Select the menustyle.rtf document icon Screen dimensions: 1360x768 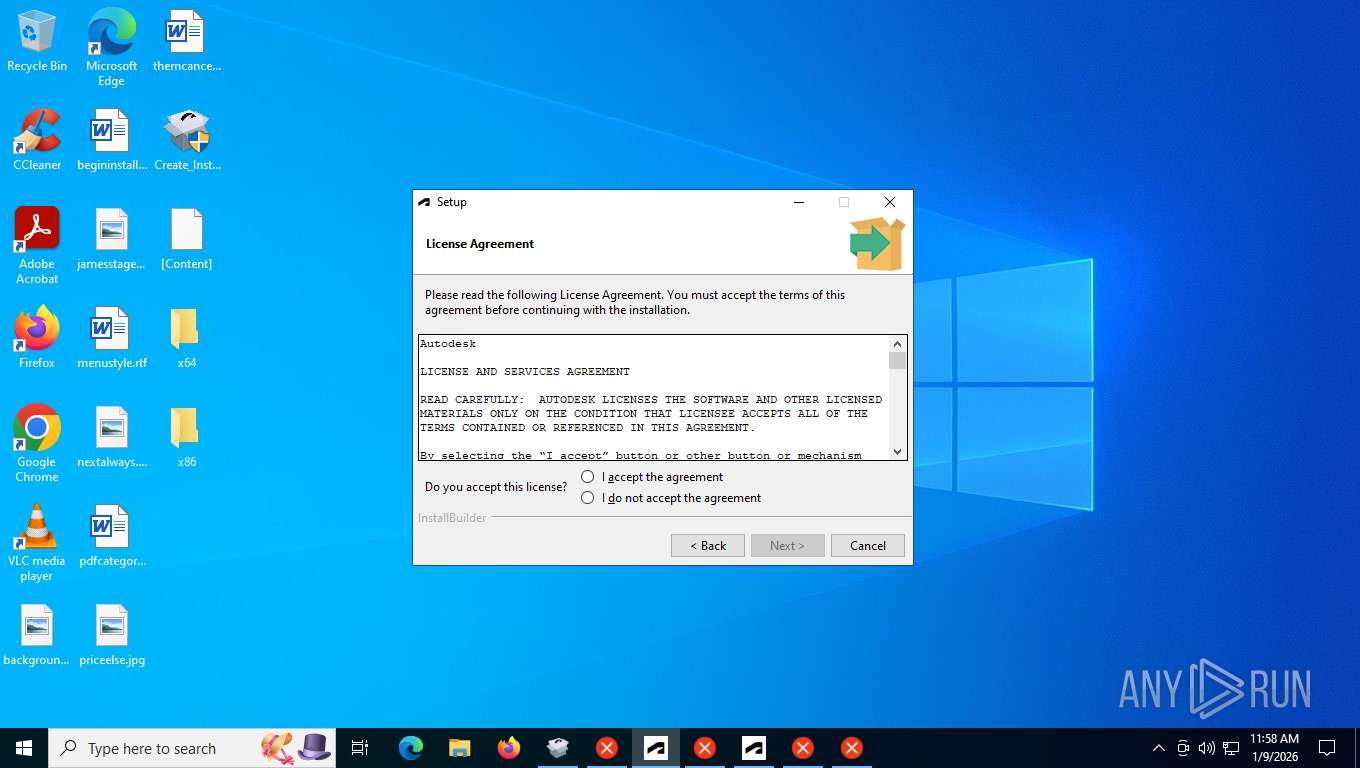click(x=112, y=339)
